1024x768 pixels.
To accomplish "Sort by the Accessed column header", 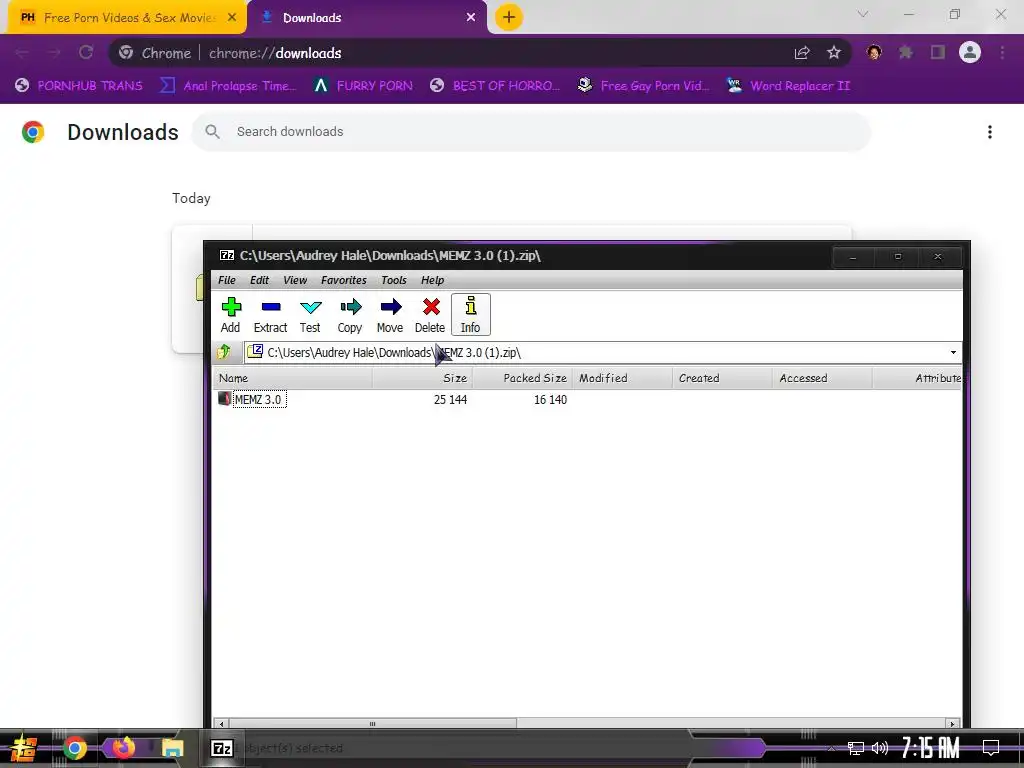I will click(822, 378).
